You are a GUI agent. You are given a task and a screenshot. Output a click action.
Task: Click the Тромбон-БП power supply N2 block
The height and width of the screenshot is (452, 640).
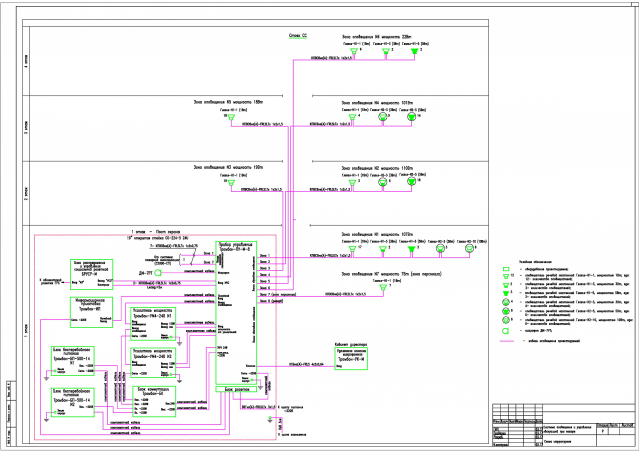coord(73,402)
